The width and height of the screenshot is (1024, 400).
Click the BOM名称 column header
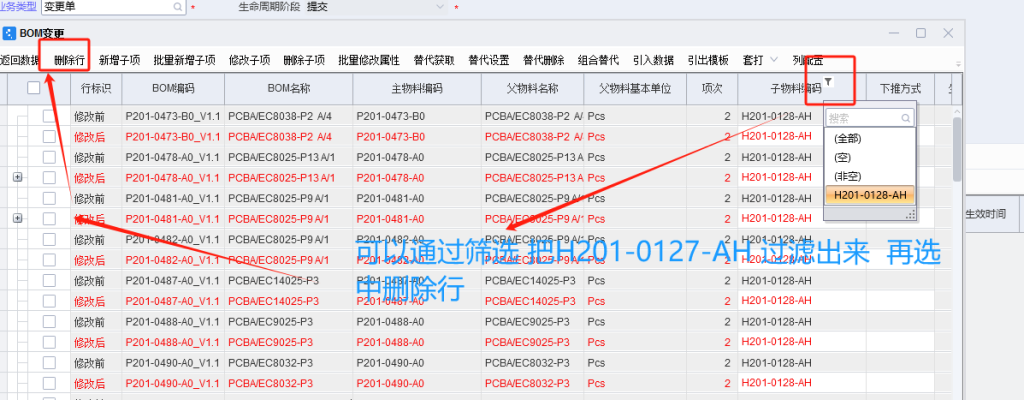coord(289,88)
